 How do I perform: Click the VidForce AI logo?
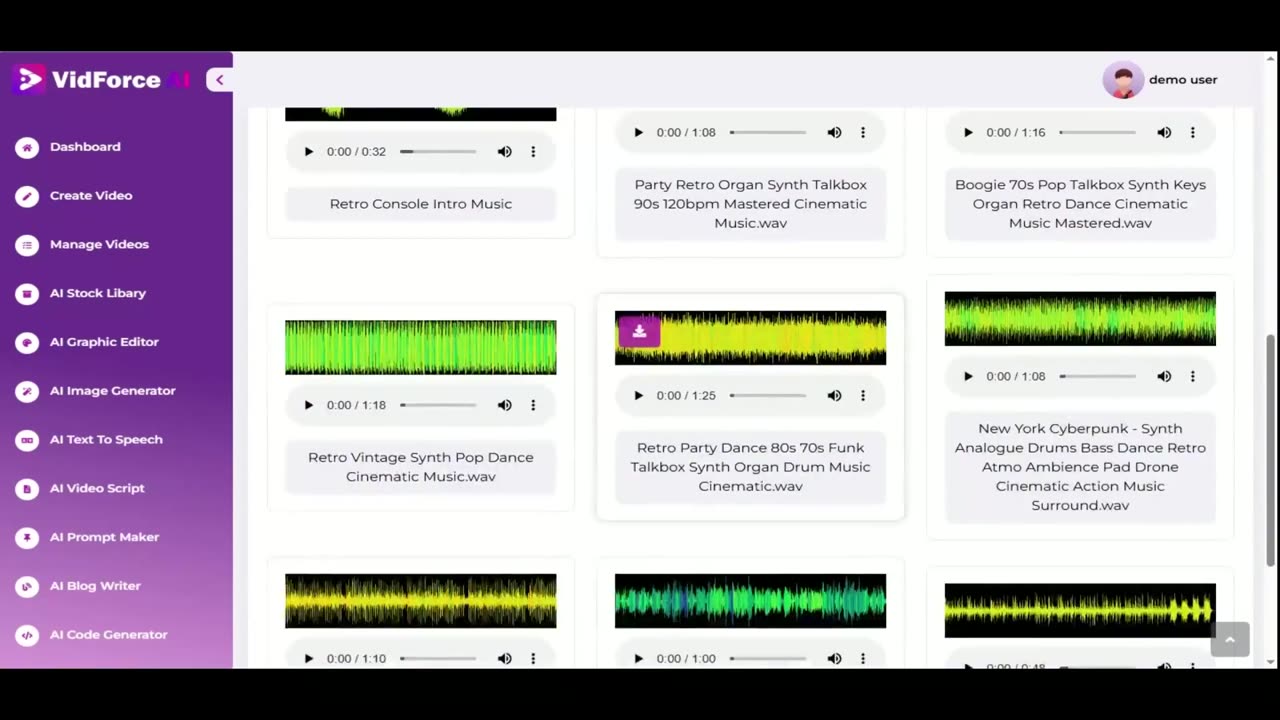point(102,80)
